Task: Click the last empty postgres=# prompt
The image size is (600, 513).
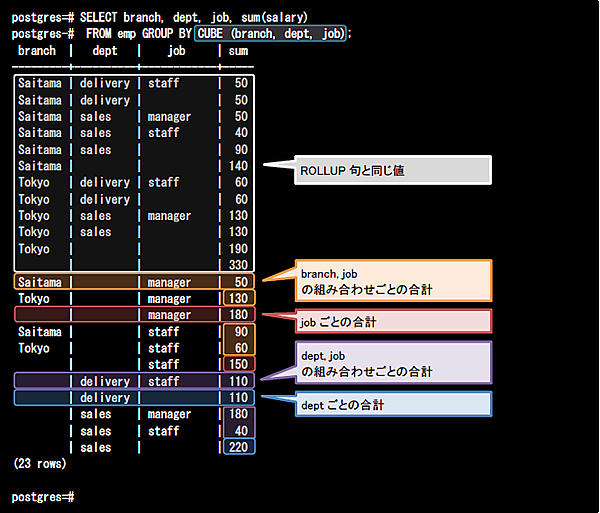Action: point(43,497)
